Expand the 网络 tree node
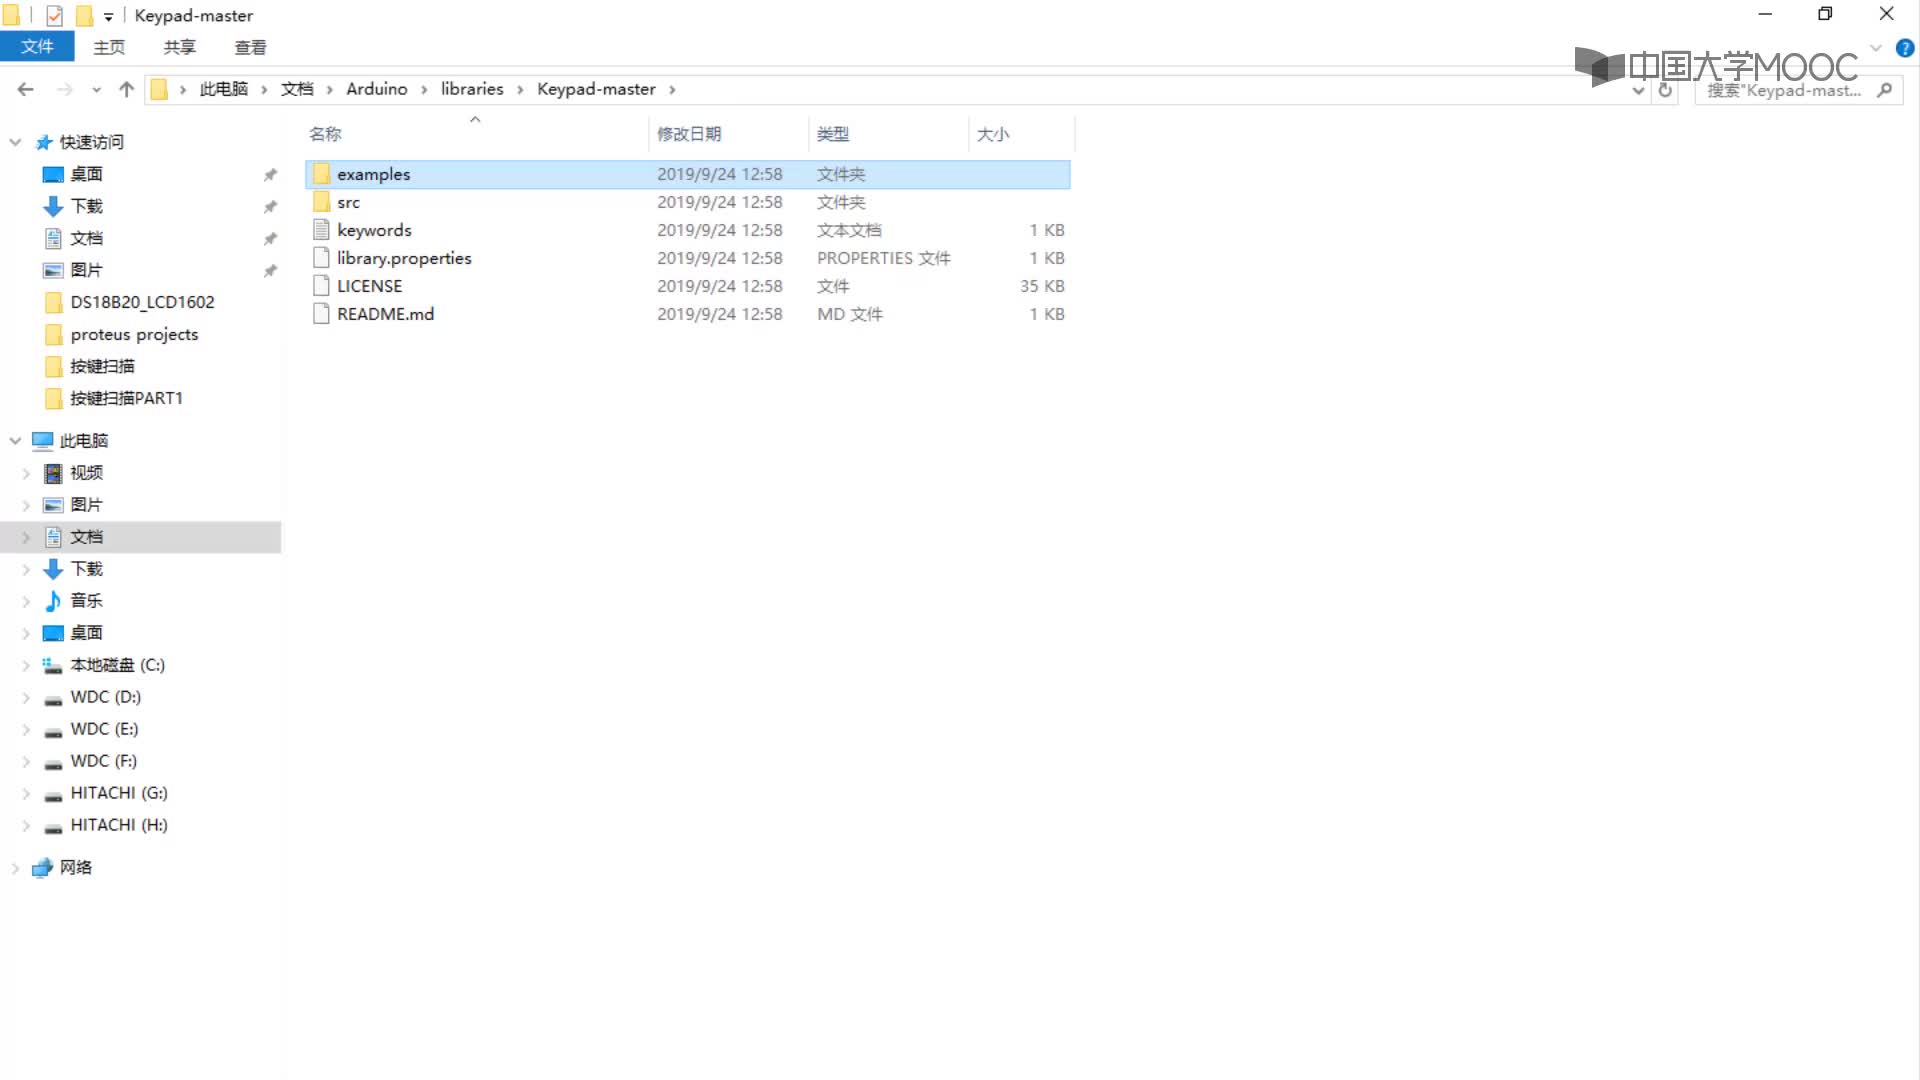 (15, 868)
